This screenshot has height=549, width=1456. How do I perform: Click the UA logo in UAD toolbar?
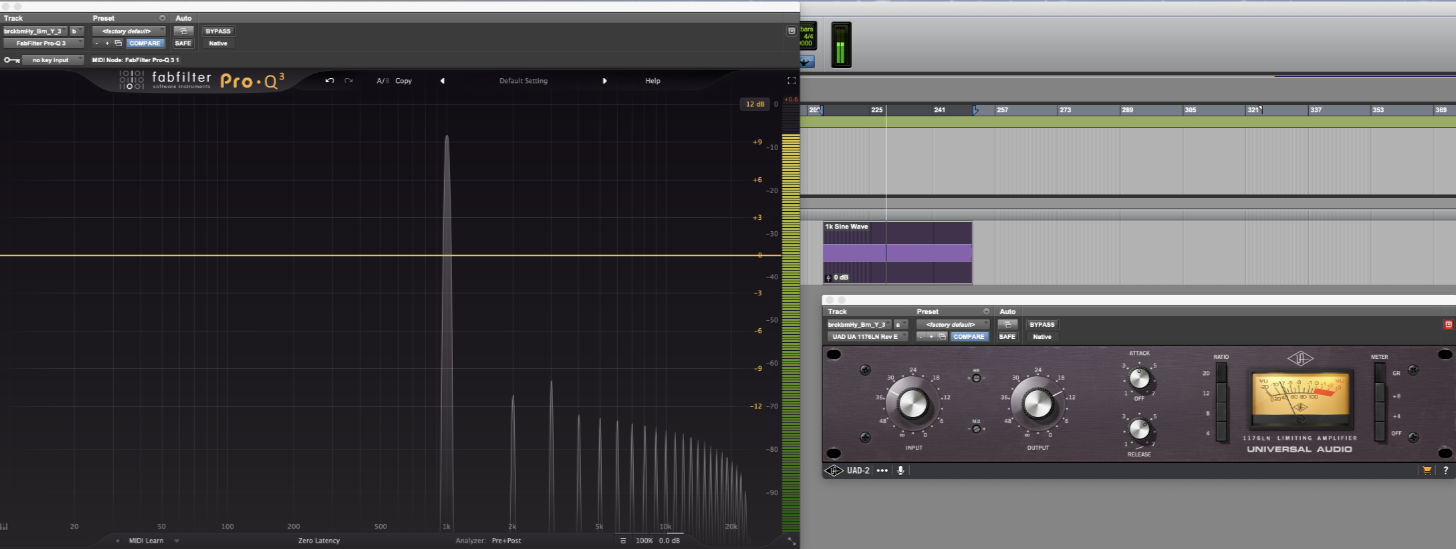click(832, 470)
